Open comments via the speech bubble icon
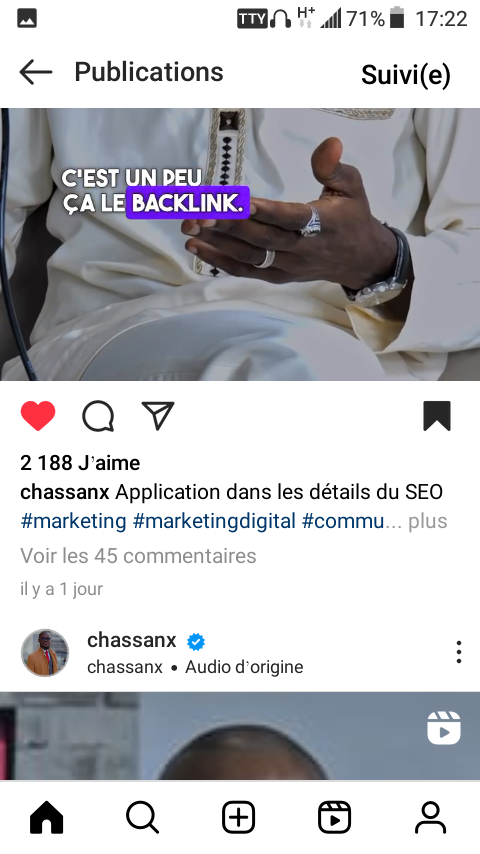Viewport: 480px width, 854px height. click(98, 417)
